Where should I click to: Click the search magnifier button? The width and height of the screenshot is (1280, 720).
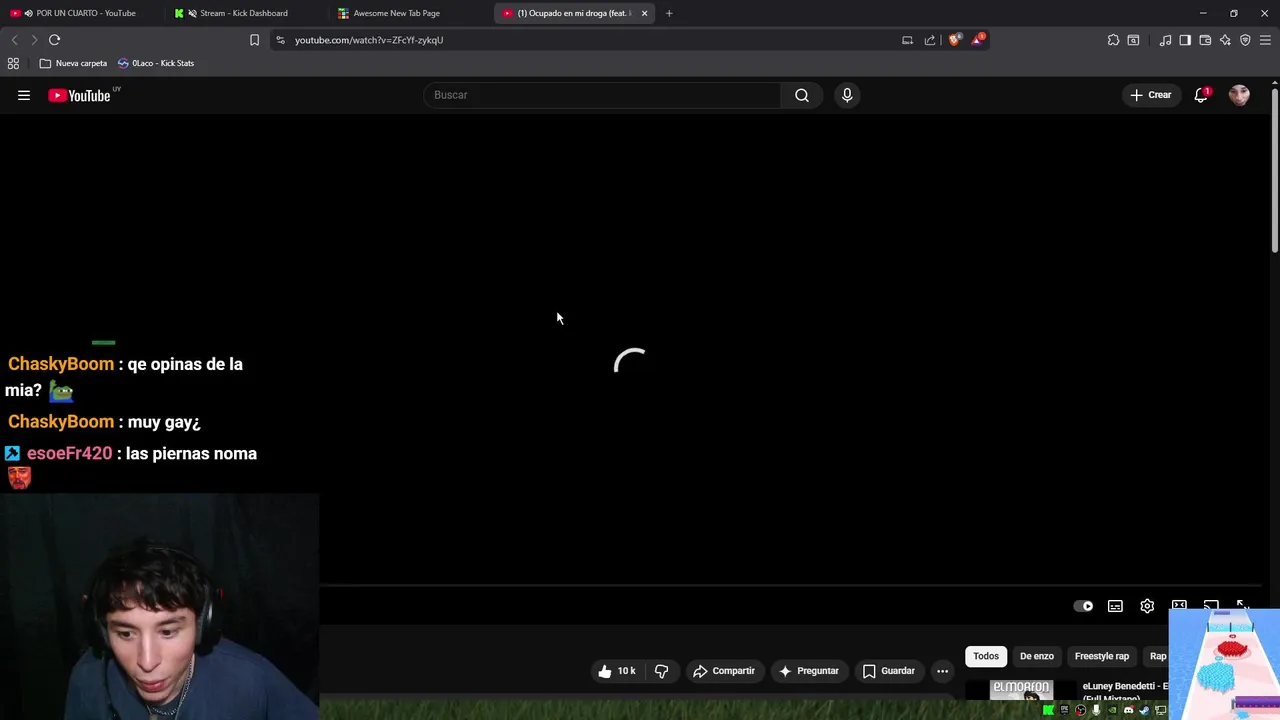click(802, 95)
